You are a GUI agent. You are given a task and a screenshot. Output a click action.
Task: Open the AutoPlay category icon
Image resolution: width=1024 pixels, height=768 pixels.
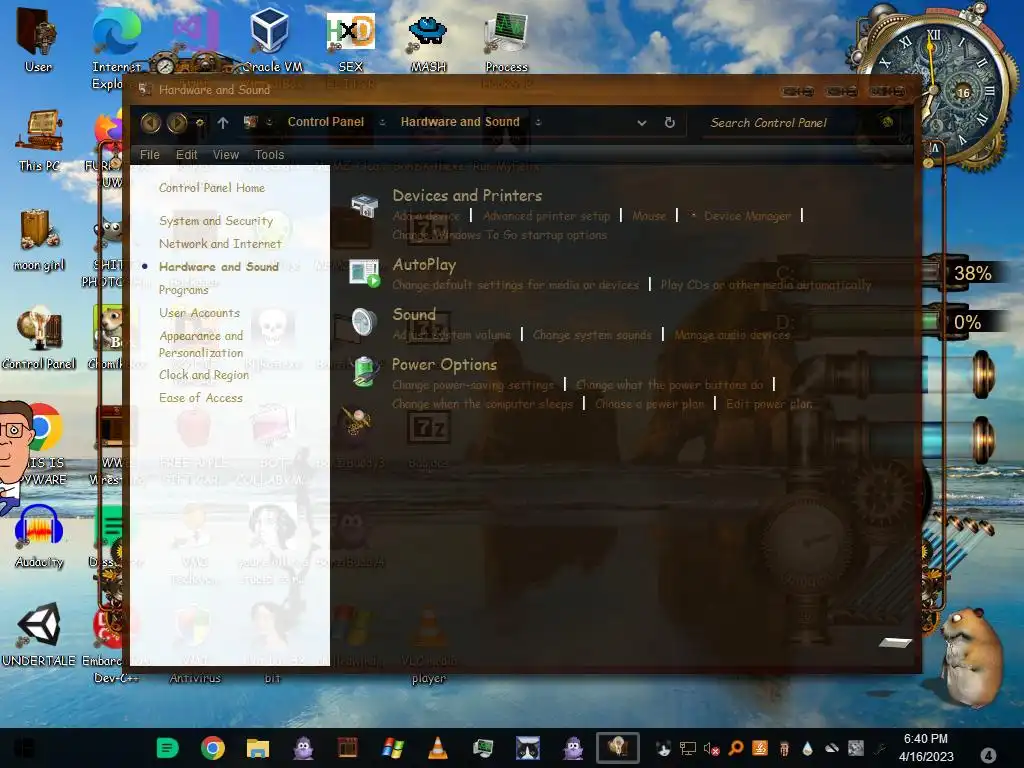click(x=364, y=272)
